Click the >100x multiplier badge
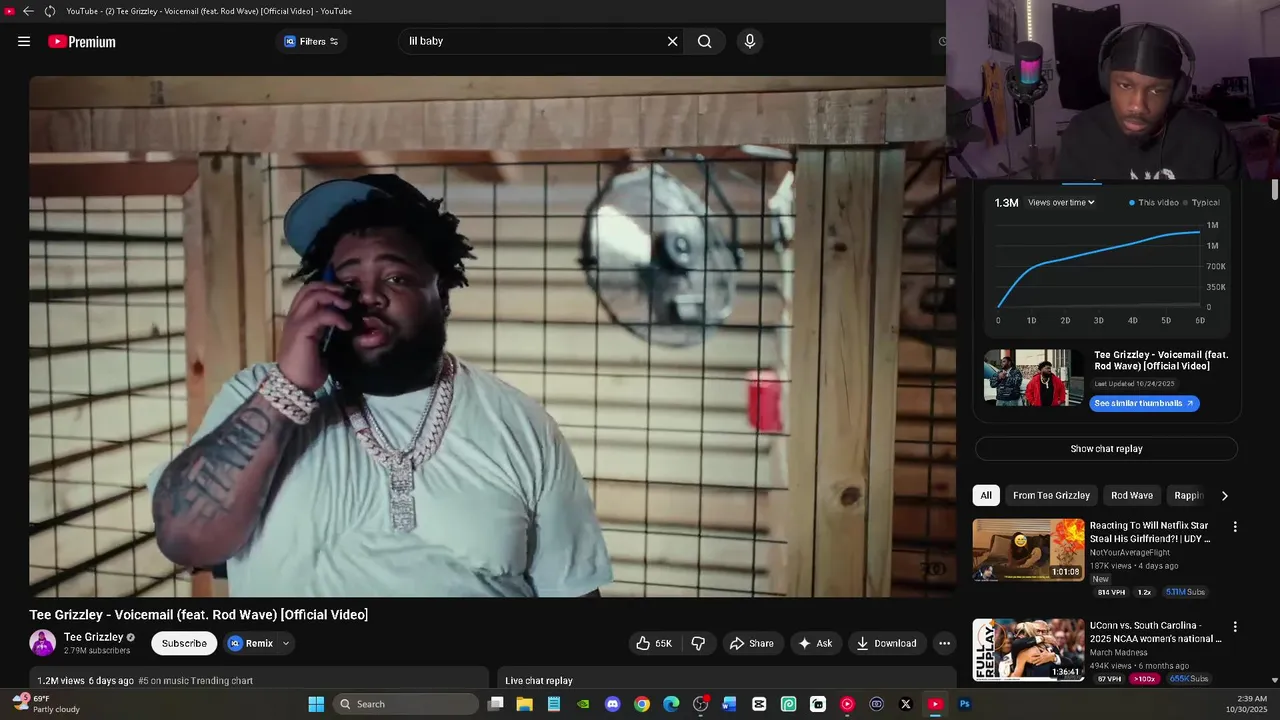 click(1144, 679)
